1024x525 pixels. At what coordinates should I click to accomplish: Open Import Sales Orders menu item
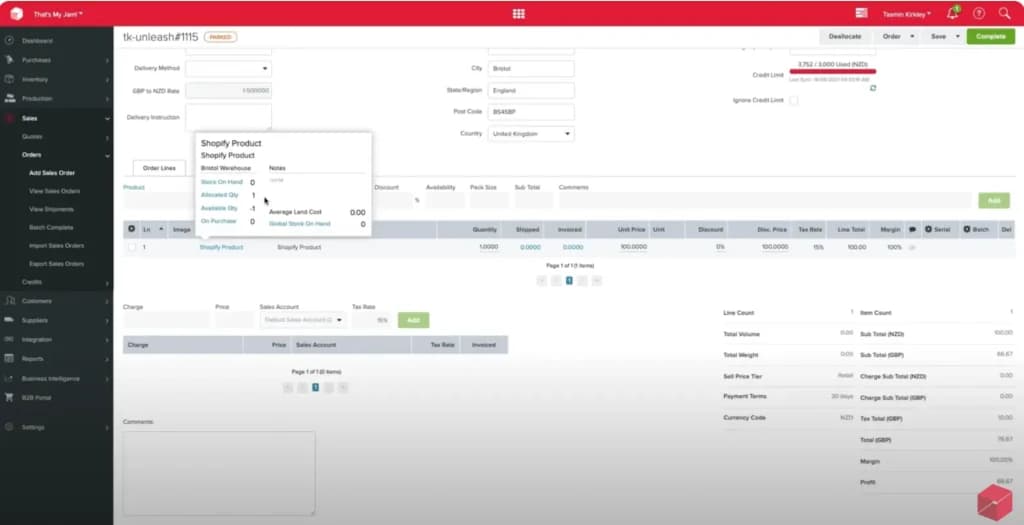(x=56, y=246)
